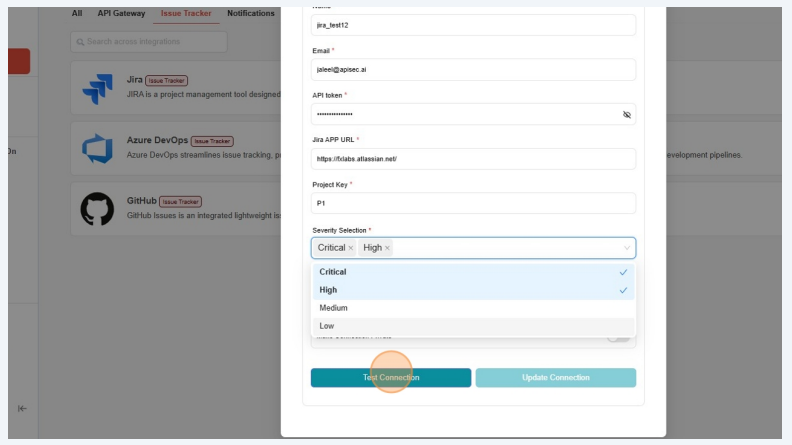Select Low from severity dropdown
The height and width of the screenshot is (445, 792).
tap(473, 326)
